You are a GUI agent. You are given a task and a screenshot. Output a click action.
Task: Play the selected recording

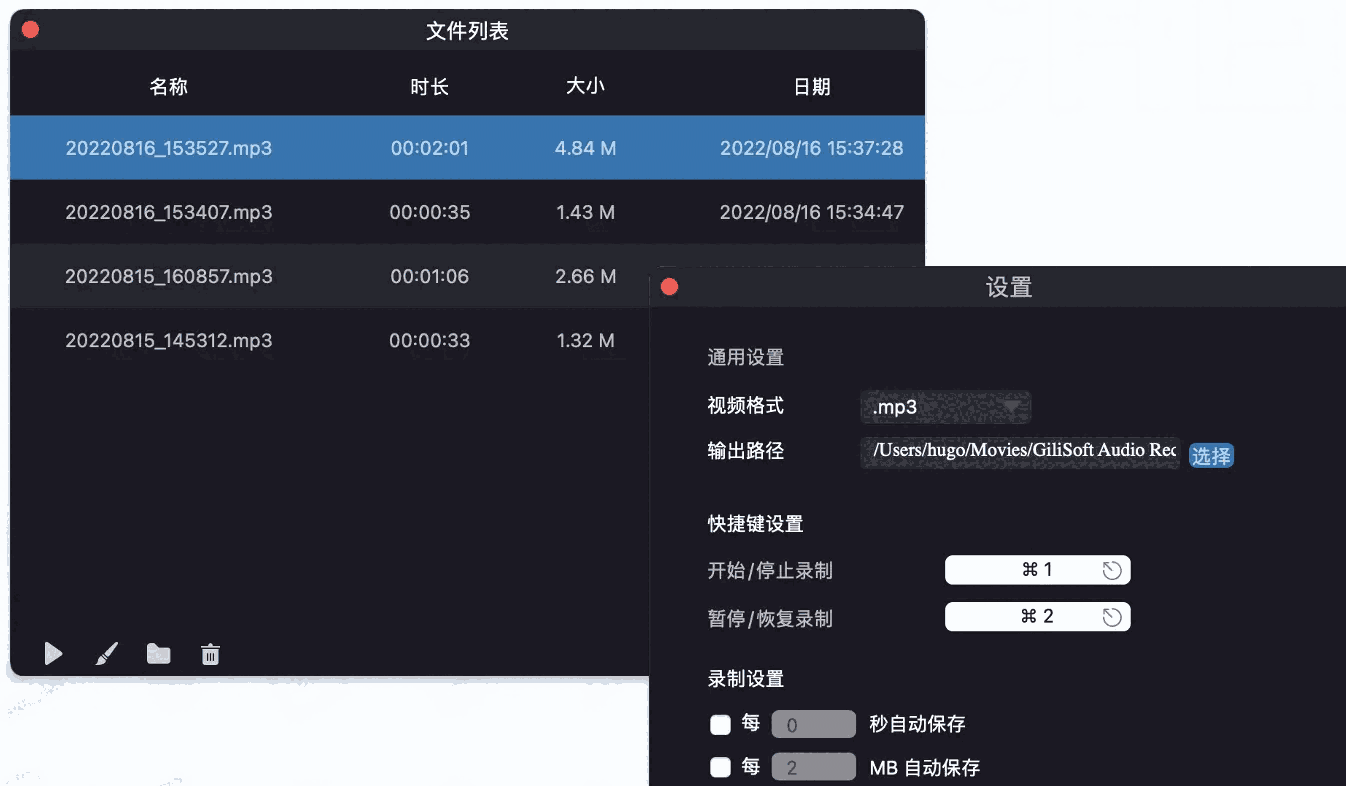(54, 653)
